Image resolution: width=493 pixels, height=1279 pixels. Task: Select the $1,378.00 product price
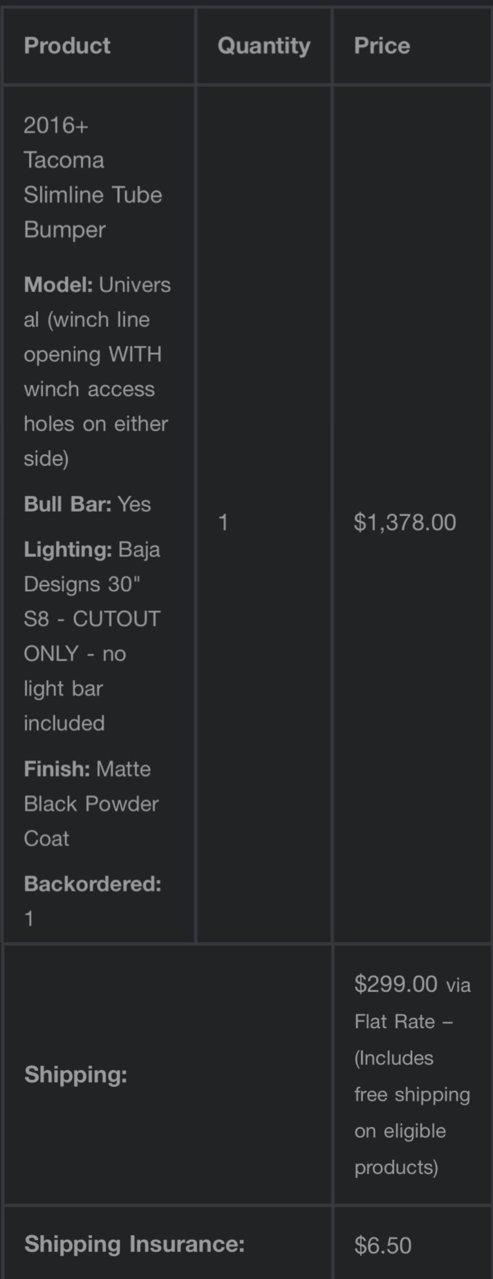[405, 522]
